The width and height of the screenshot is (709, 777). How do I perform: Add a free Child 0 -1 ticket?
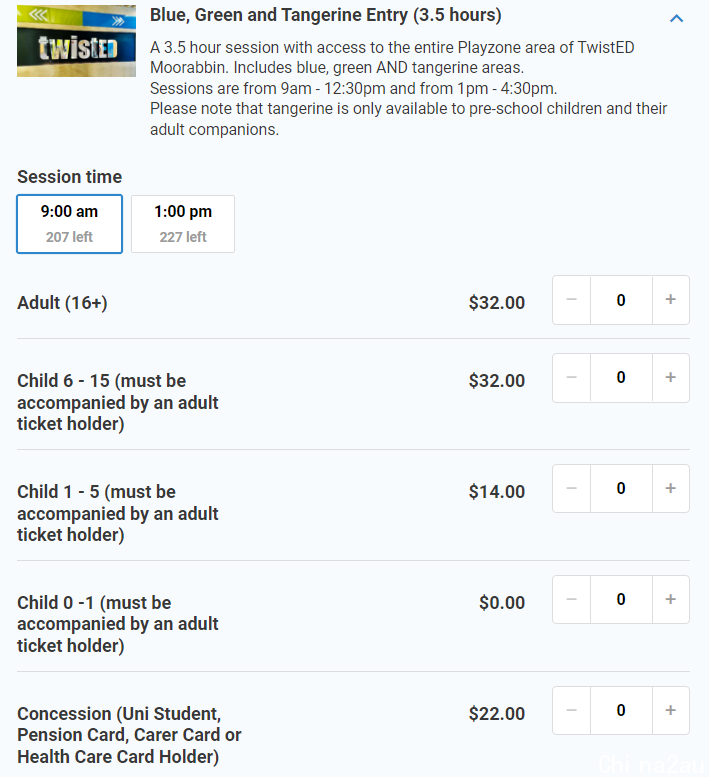[670, 600]
